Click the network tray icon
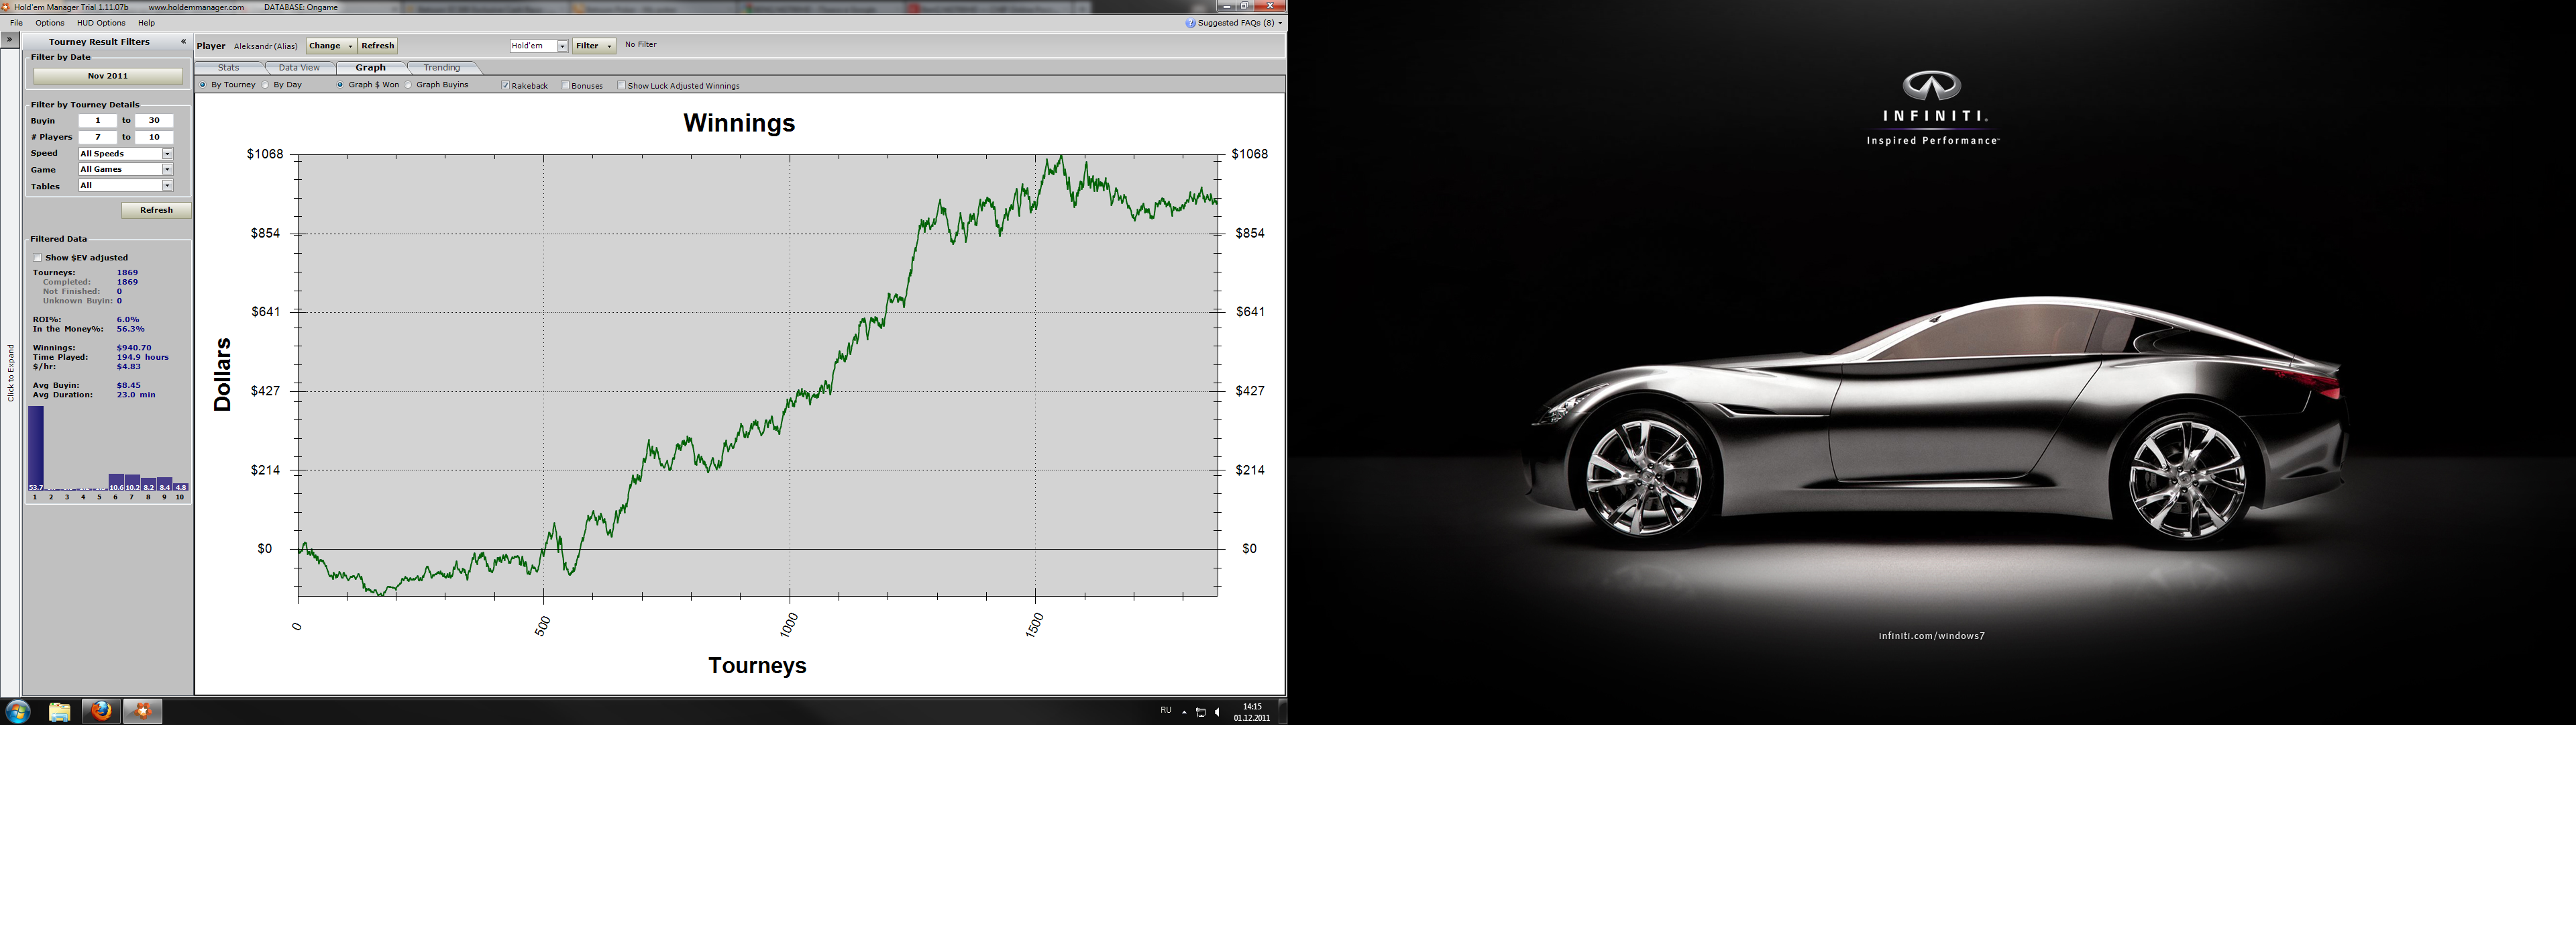Screen dimensions: 2576x949 (1200, 712)
